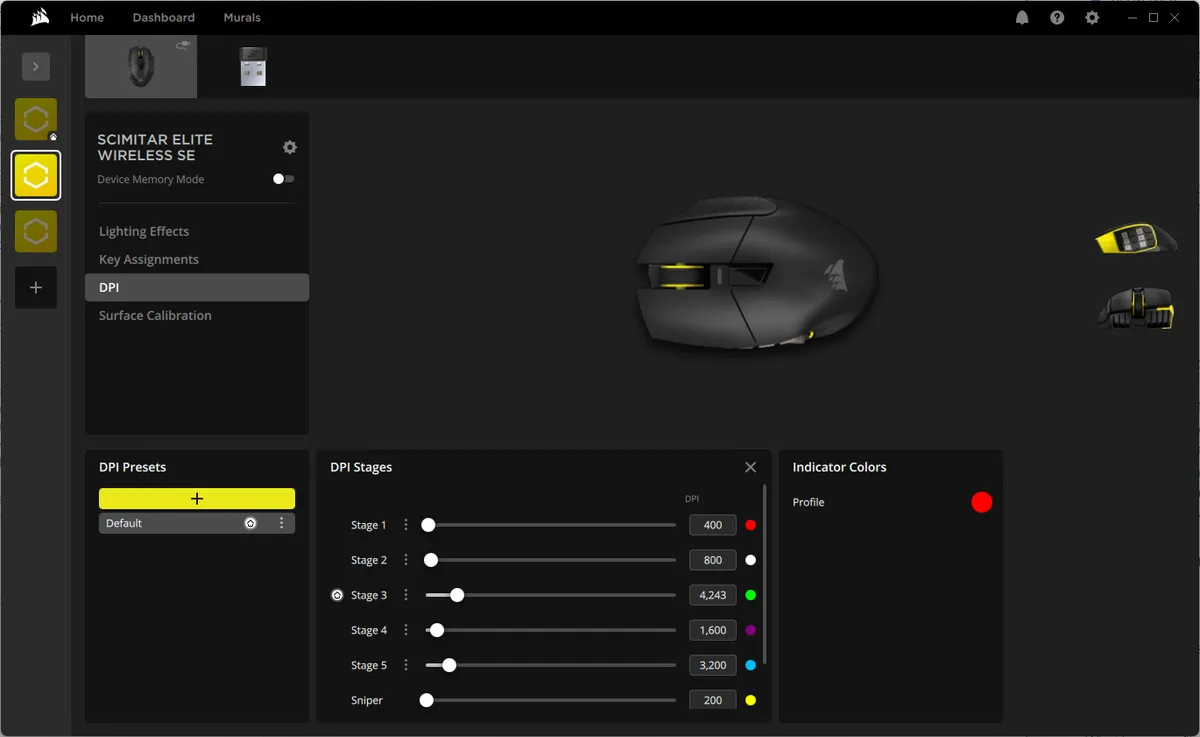Open iCUE settings with the gear icon
Image resolution: width=1200 pixels, height=737 pixels.
1092,17
